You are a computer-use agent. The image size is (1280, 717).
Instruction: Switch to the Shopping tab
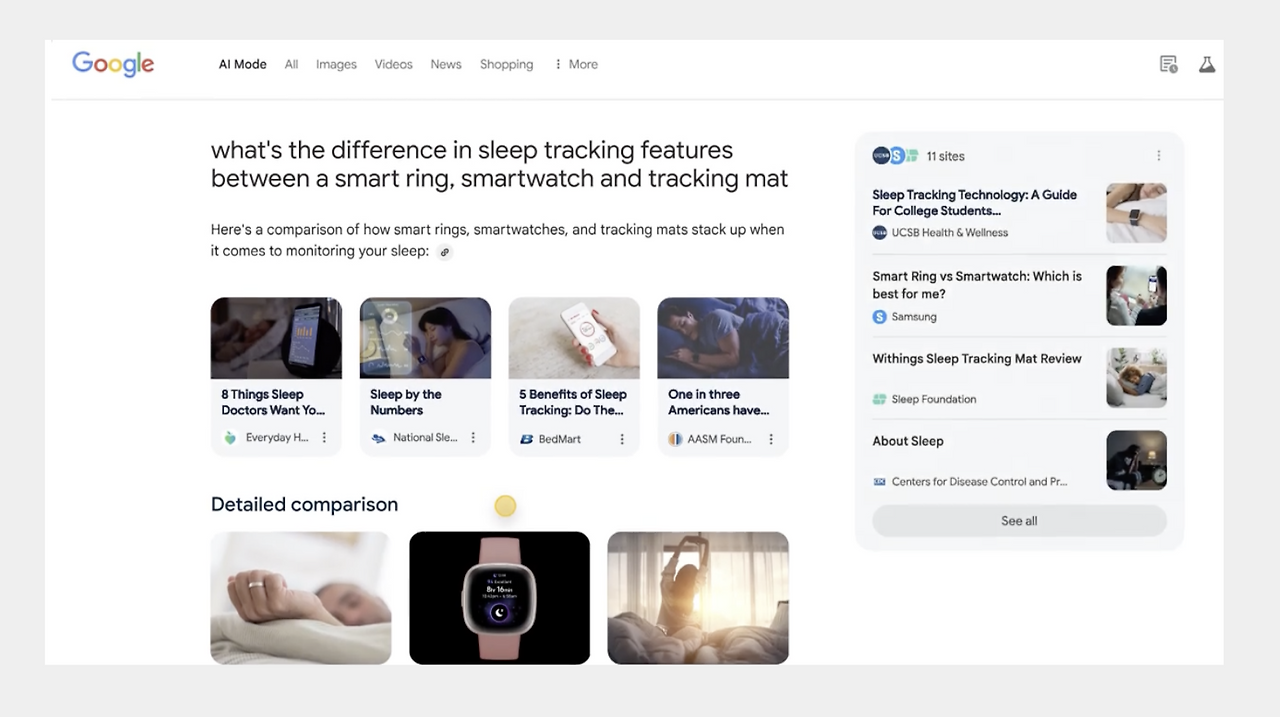506,64
